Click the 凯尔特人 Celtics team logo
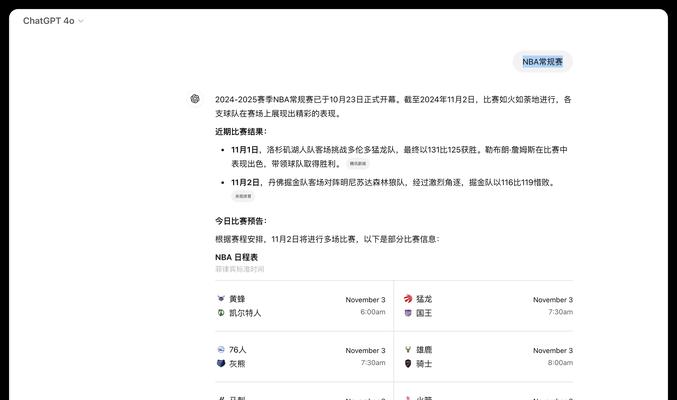The image size is (677, 400). click(x=221, y=313)
